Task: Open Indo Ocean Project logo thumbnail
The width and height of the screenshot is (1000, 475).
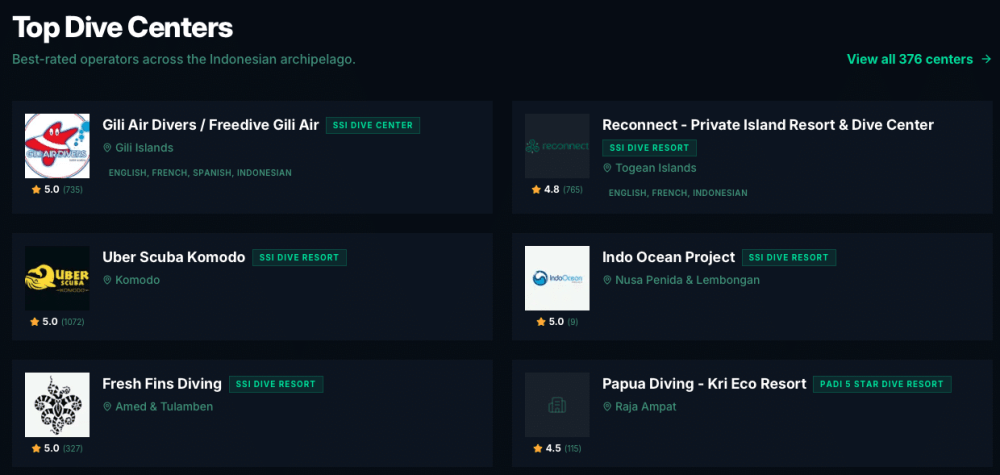Action: tap(557, 279)
